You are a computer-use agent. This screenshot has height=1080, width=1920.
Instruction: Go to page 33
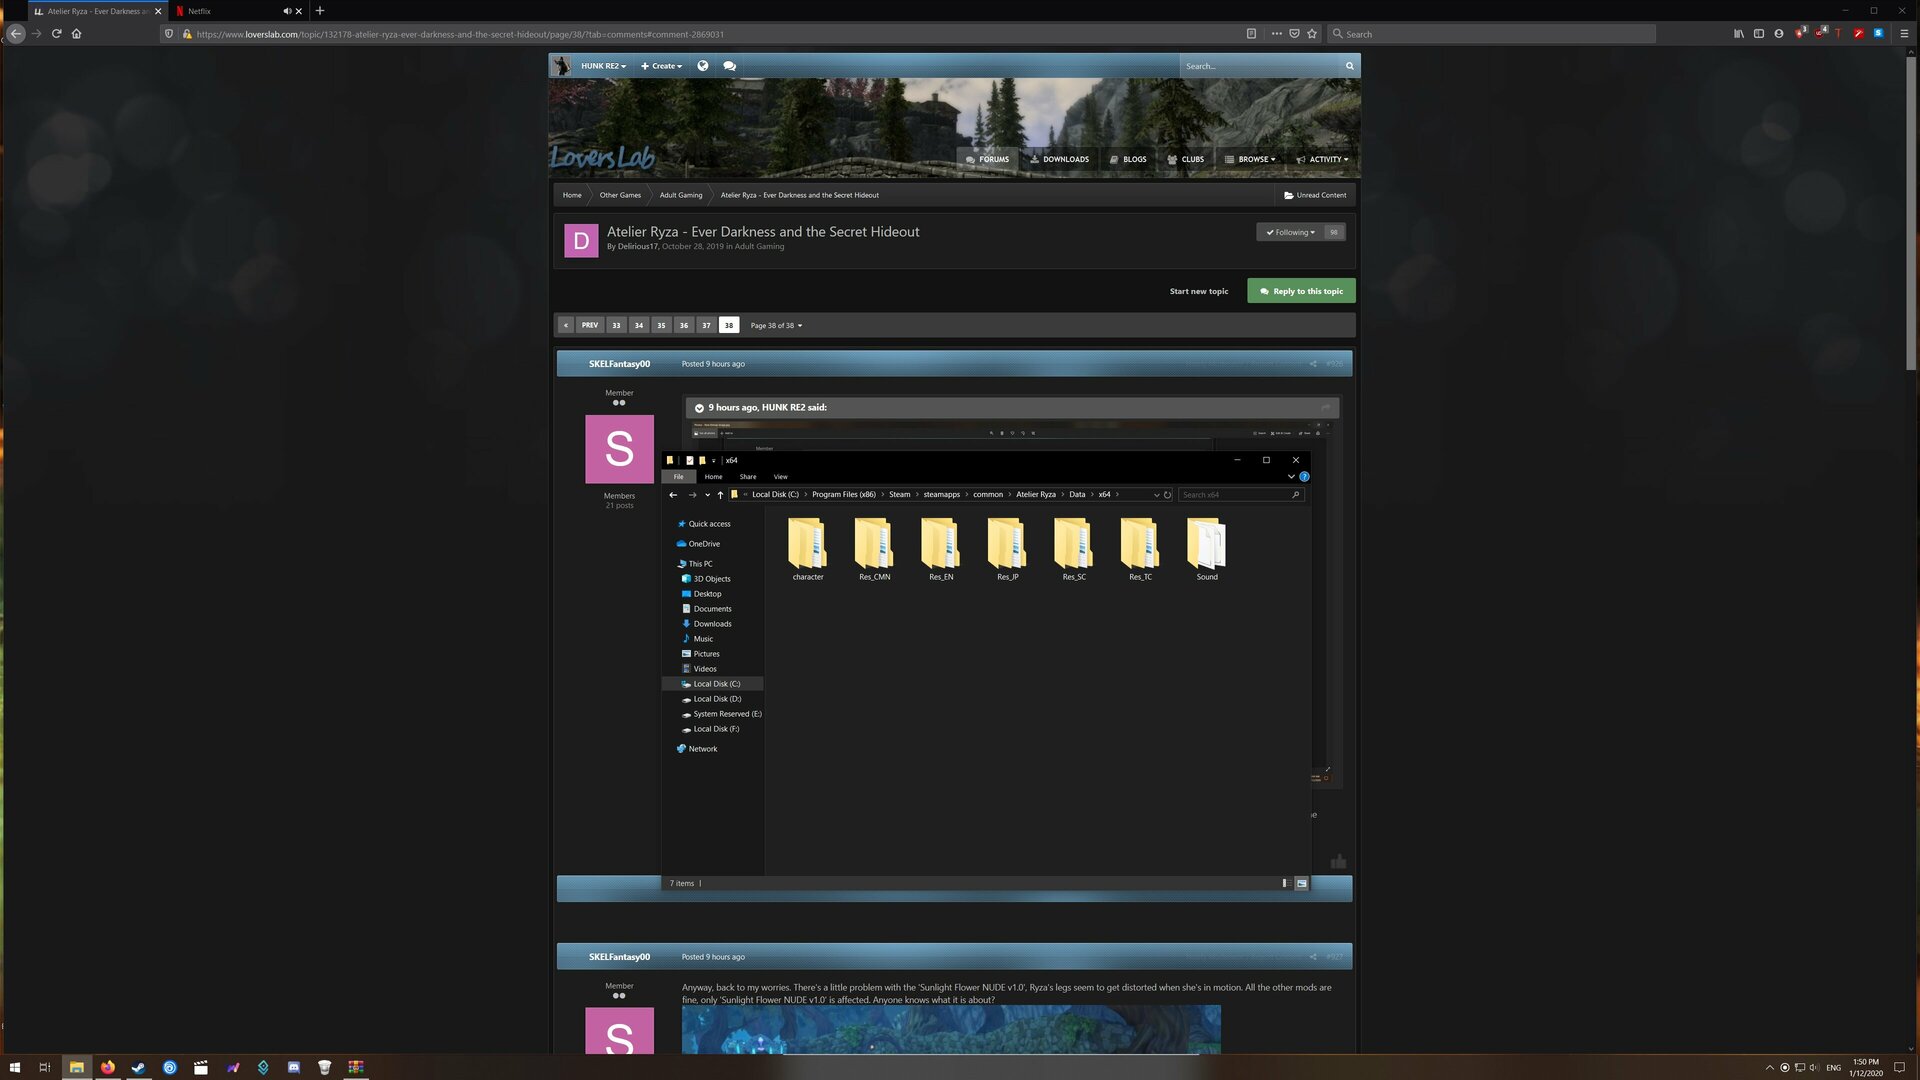(616, 325)
